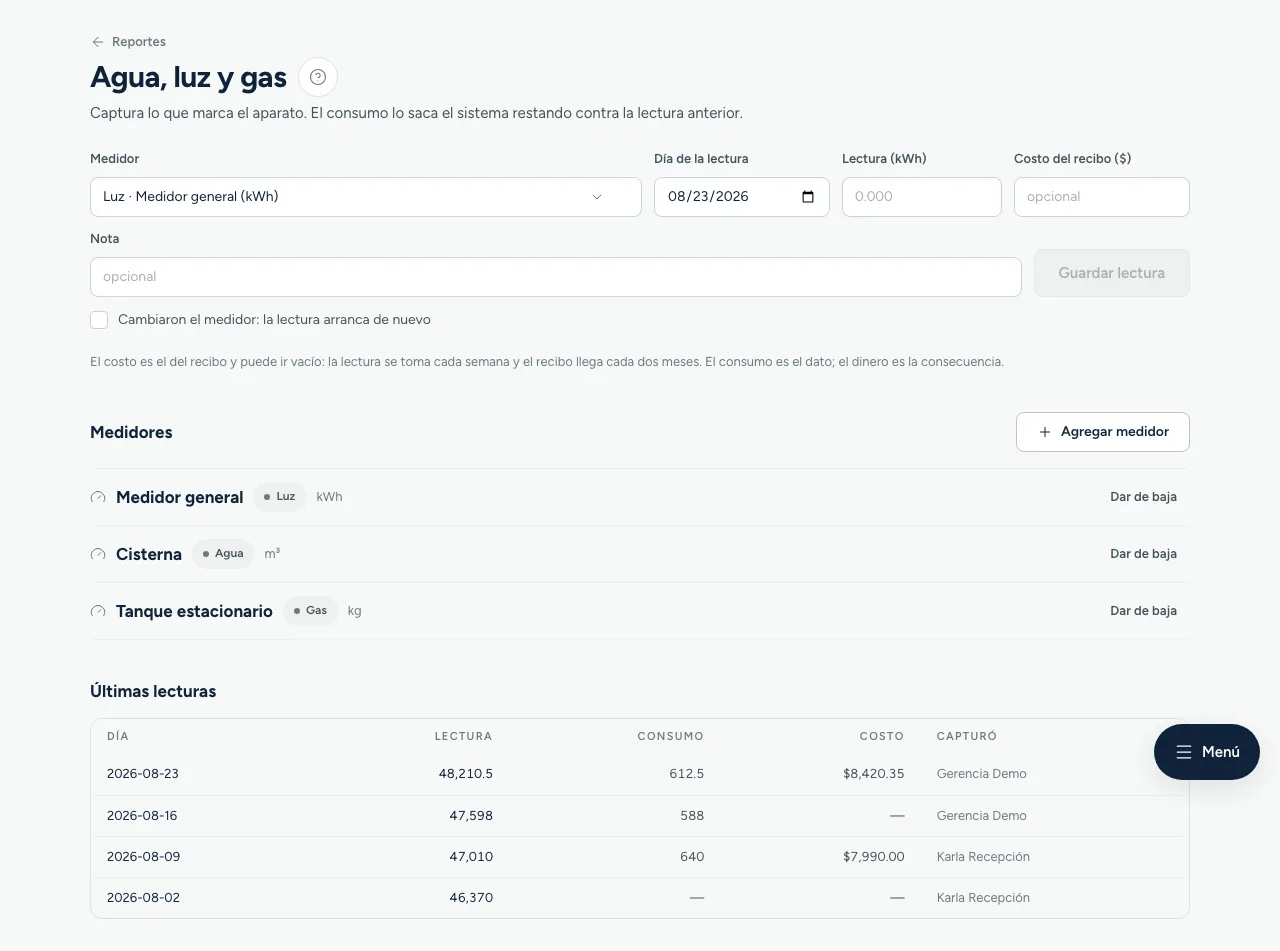The height and width of the screenshot is (951, 1280).
Task: Click the gauge icon next to Cisterna
Action: (x=98, y=554)
